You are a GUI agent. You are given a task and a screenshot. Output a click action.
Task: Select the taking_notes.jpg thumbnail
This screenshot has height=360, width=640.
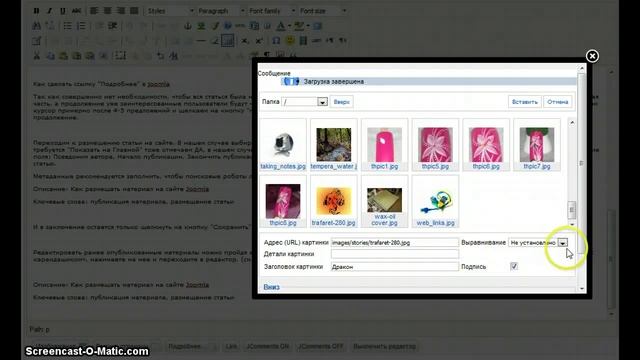(x=283, y=145)
